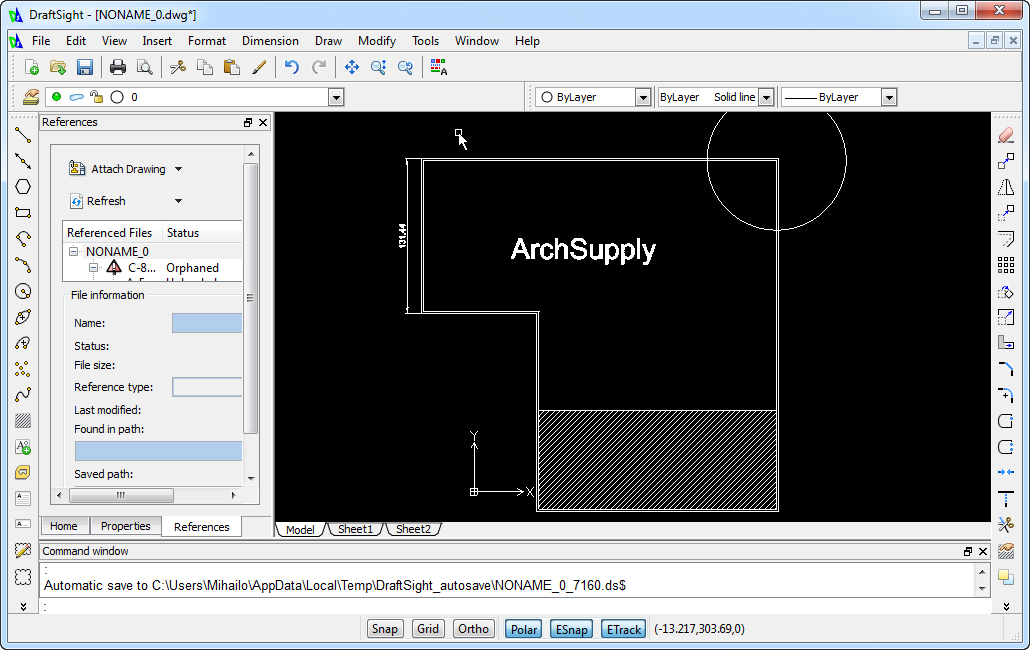Open the ByLayer color dropdown
Image resolution: width=1030 pixels, height=650 pixels.
coord(642,98)
